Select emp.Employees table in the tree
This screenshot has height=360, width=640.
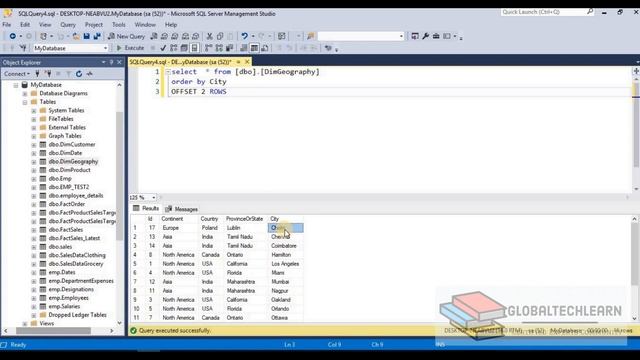coord(69,298)
